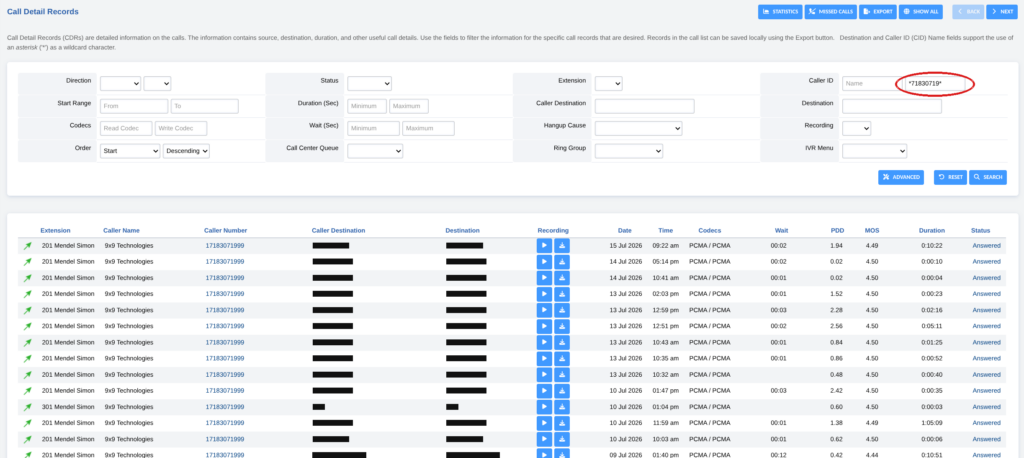This screenshot has width=1024, height=458.
Task: Open the Ring Group dropdown
Action: (629, 150)
